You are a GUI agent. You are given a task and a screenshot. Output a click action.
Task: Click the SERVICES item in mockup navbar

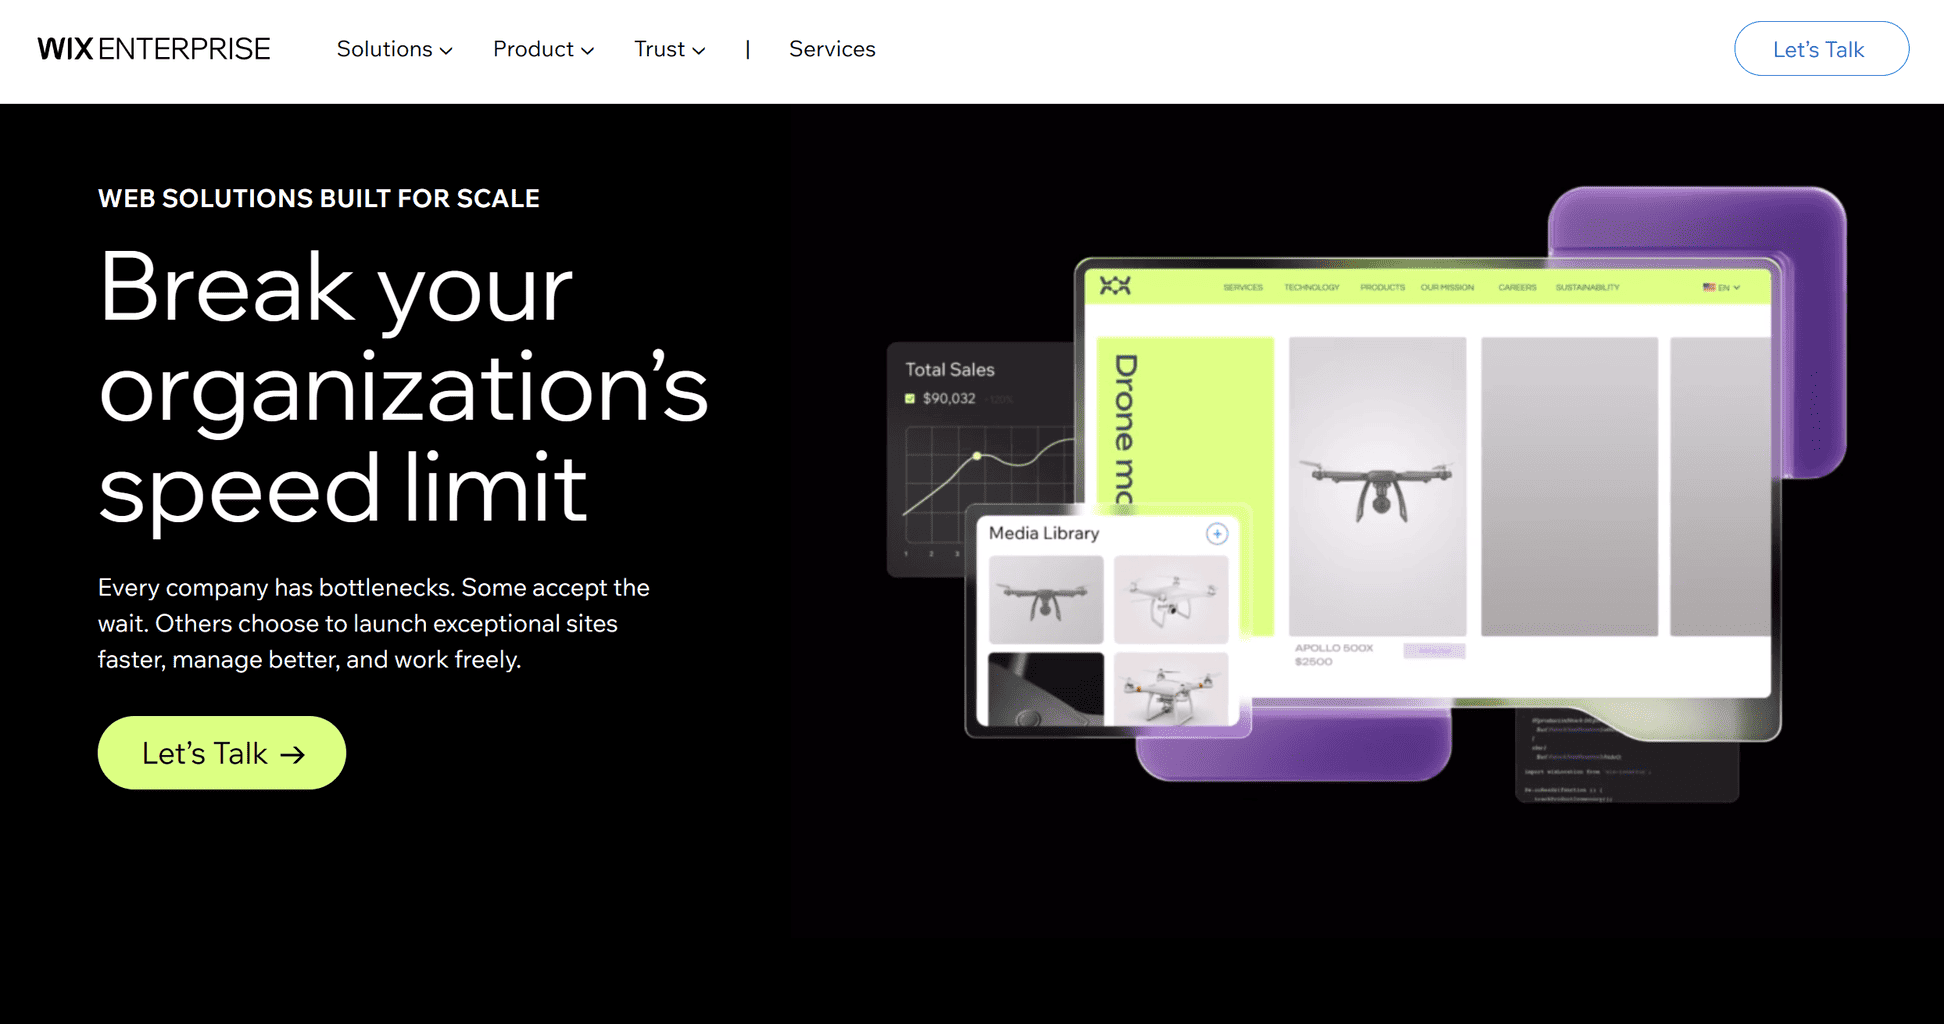point(1243,287)
